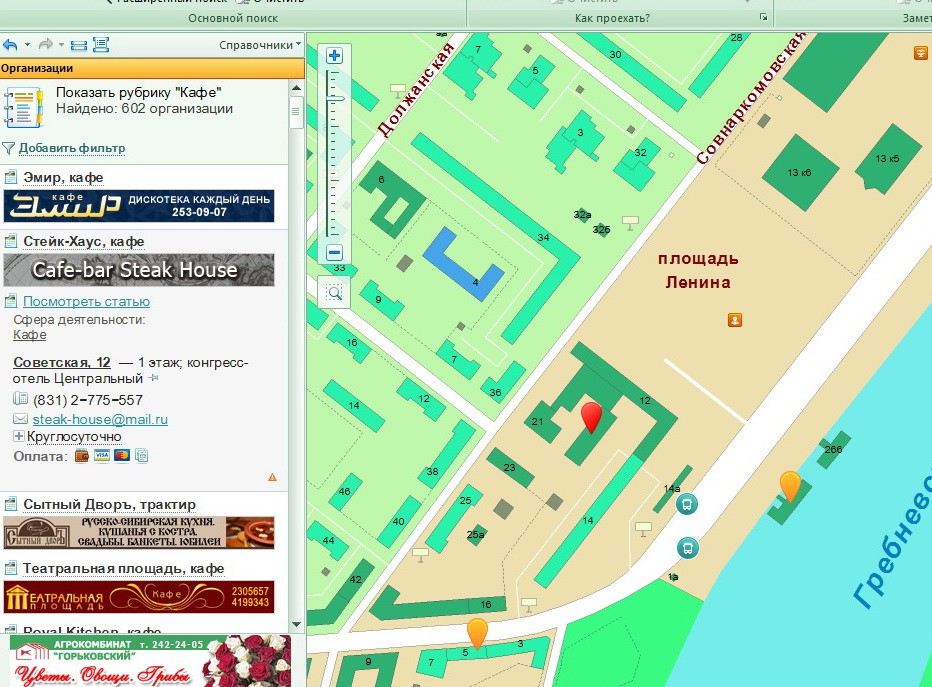This screenshot has width=932, height=687.
Task: Go back using the blue back arrow
Action: [10, 45]
